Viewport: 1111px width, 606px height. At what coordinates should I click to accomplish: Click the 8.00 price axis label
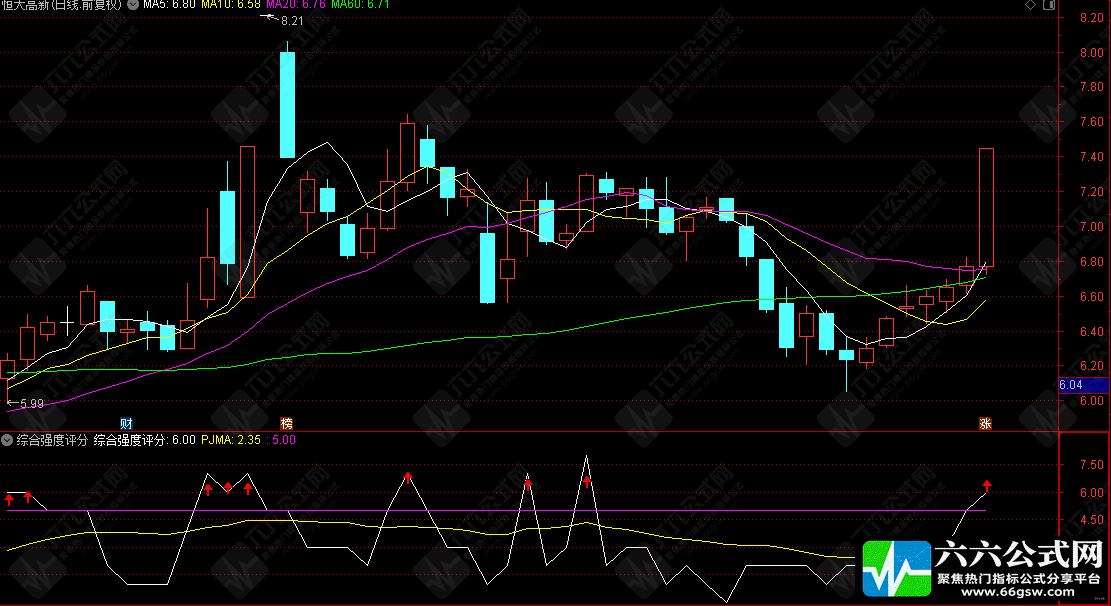pos(1091,52)
